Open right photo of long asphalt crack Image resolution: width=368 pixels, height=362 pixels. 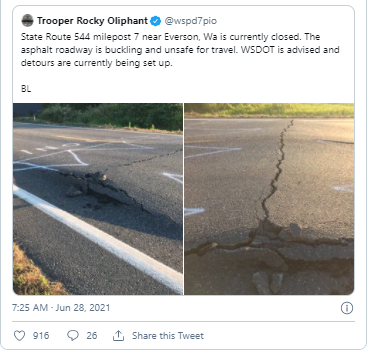(x=269, y=199)
